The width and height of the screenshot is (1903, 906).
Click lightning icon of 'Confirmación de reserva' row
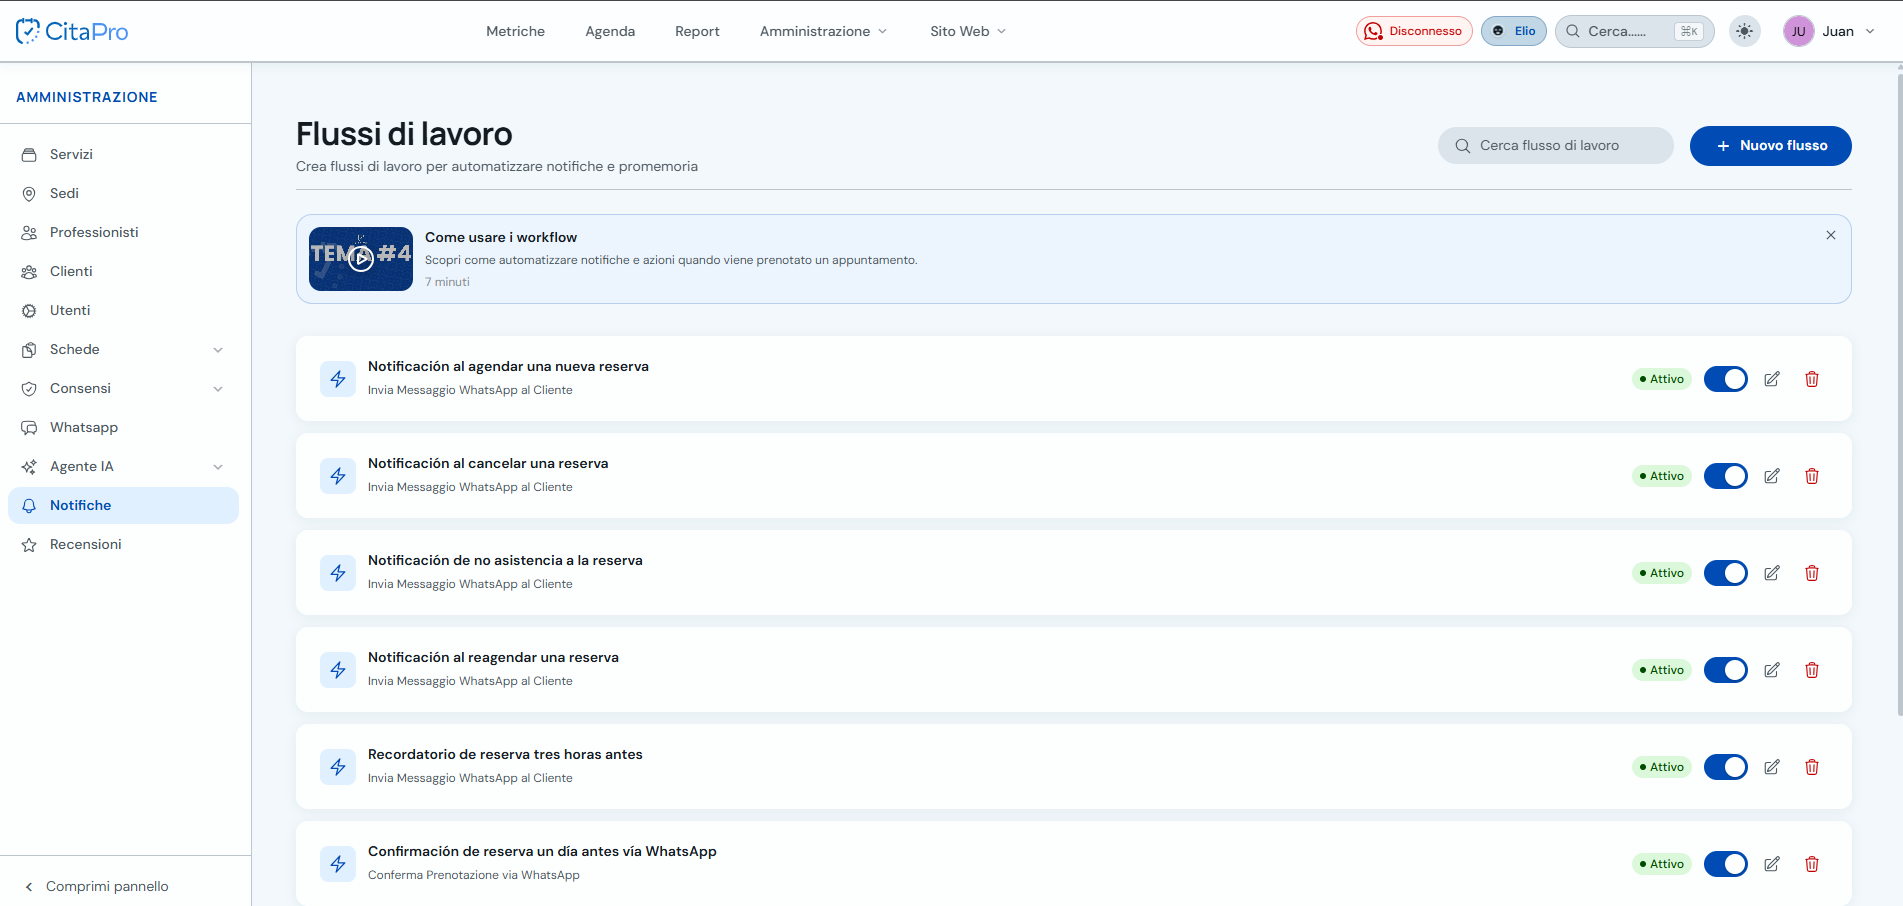pyautogui.click(x=338, y=864)
